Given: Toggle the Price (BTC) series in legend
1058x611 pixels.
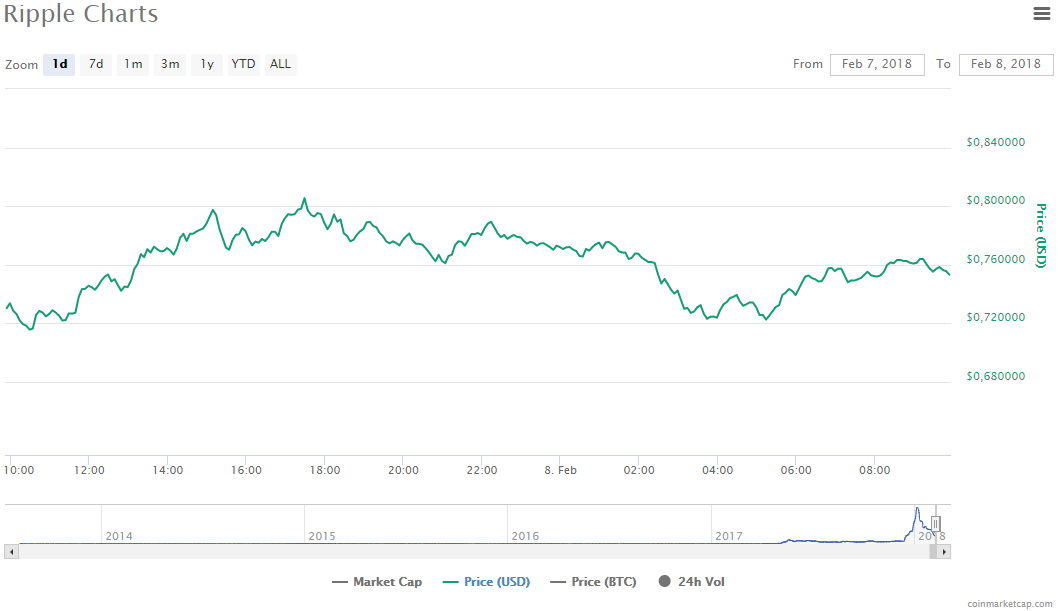Looking at the screenshot, I should 594,581.
